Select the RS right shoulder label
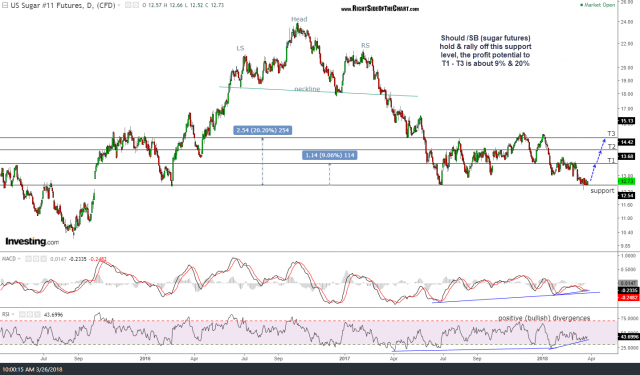The width and height of the screenshot is (640, 375). (x=365, y=46)
